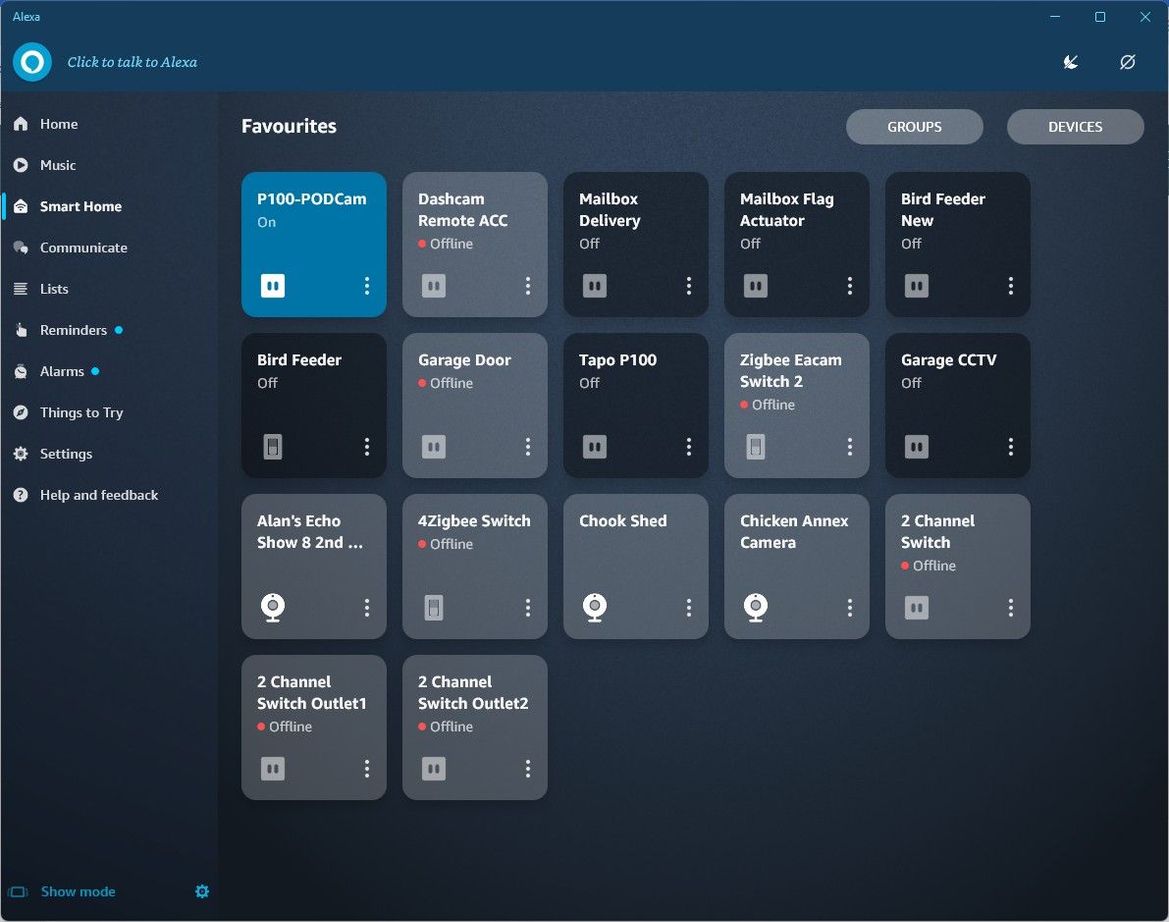Image resolution: width=1169 pixels, height=922 pixels.
Task: Click the Chook Shed camera icon
Action: pyautogui.click(x=595, y=607)
